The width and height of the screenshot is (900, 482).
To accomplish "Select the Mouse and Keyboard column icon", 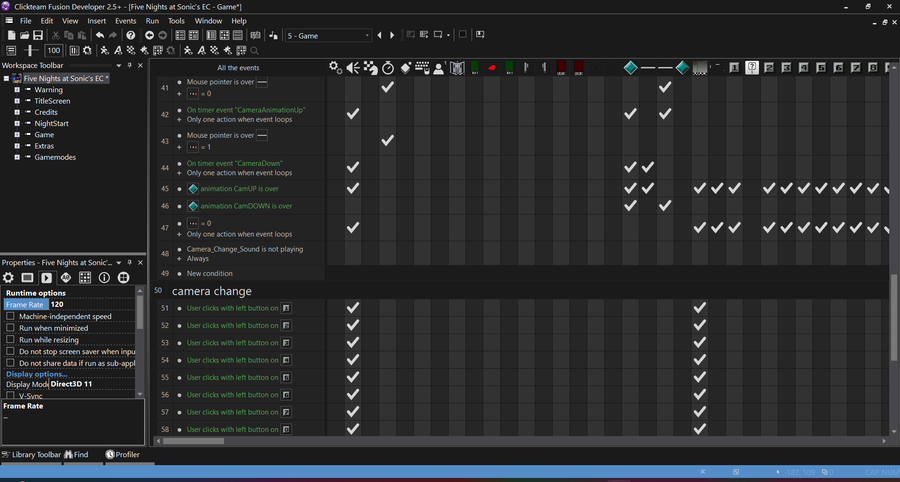I will [422, 68].
